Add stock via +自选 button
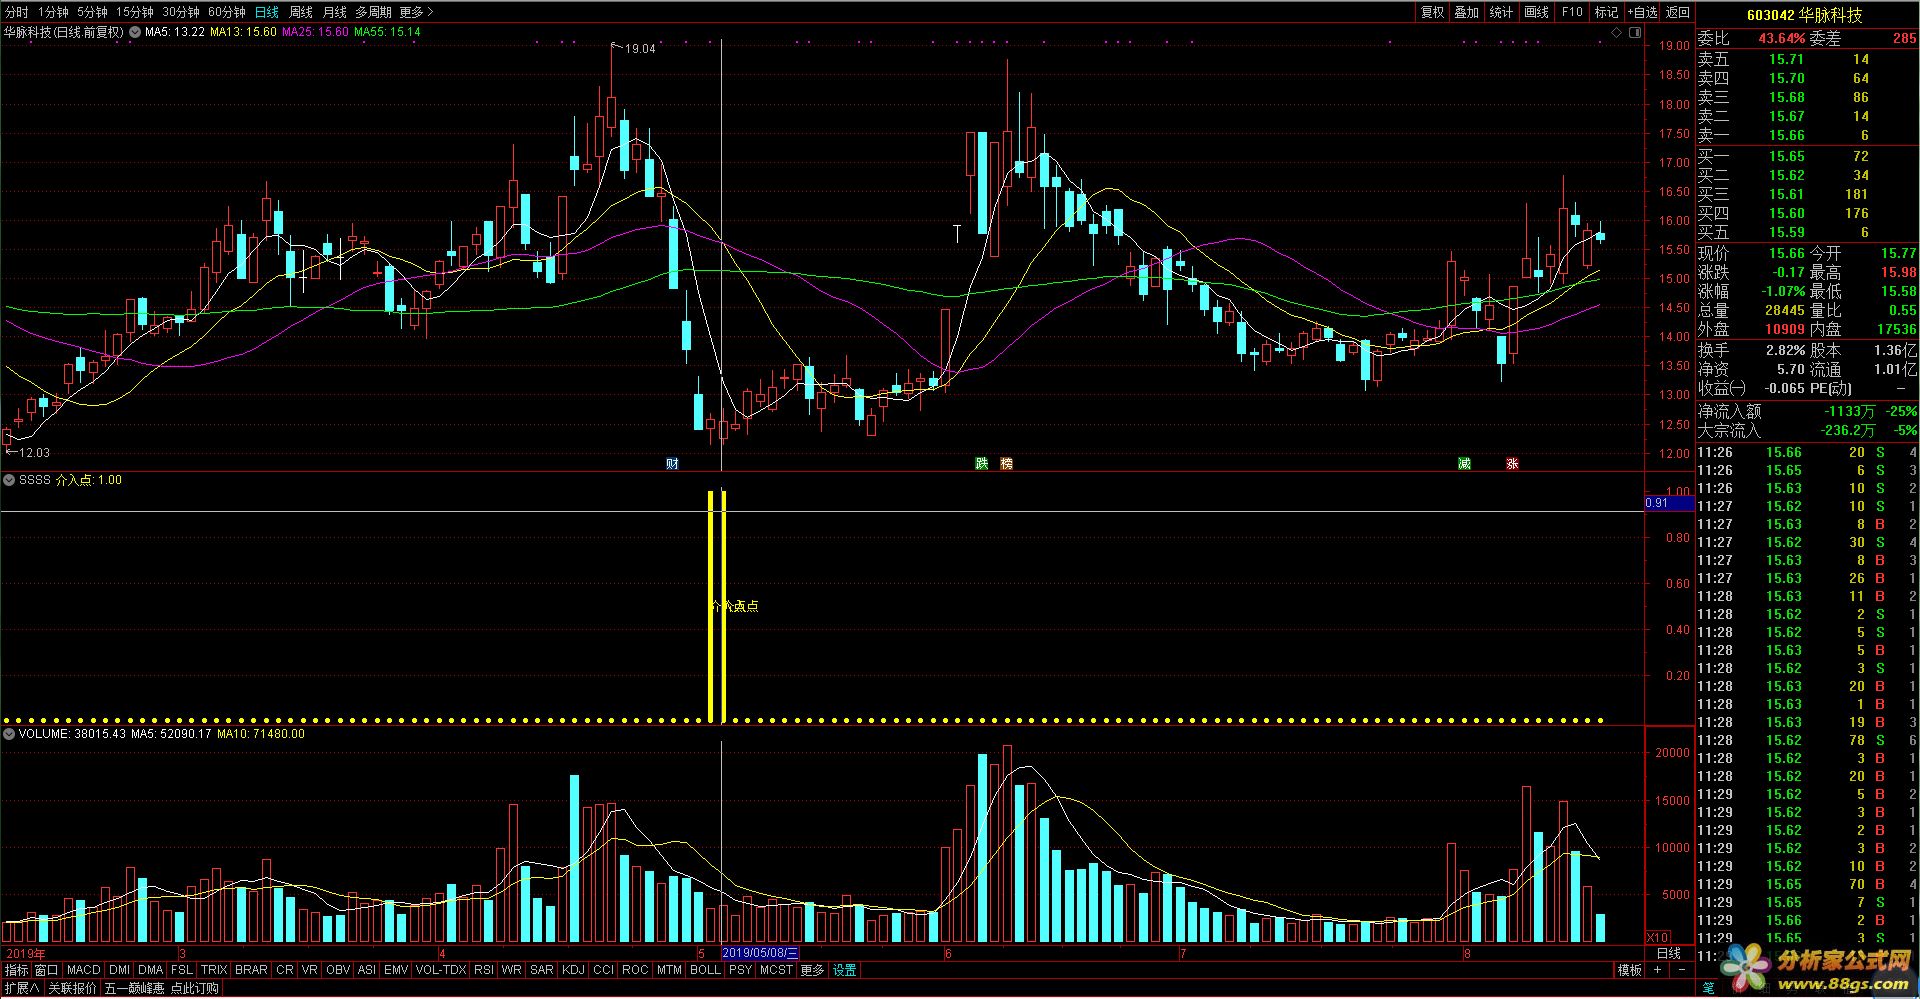The width and height of the screenshot is (1920, 999). click(x=1643, y=12)
